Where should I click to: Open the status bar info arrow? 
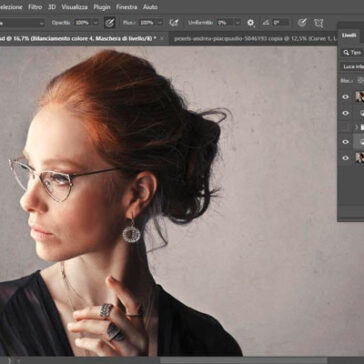coord(9,360)
